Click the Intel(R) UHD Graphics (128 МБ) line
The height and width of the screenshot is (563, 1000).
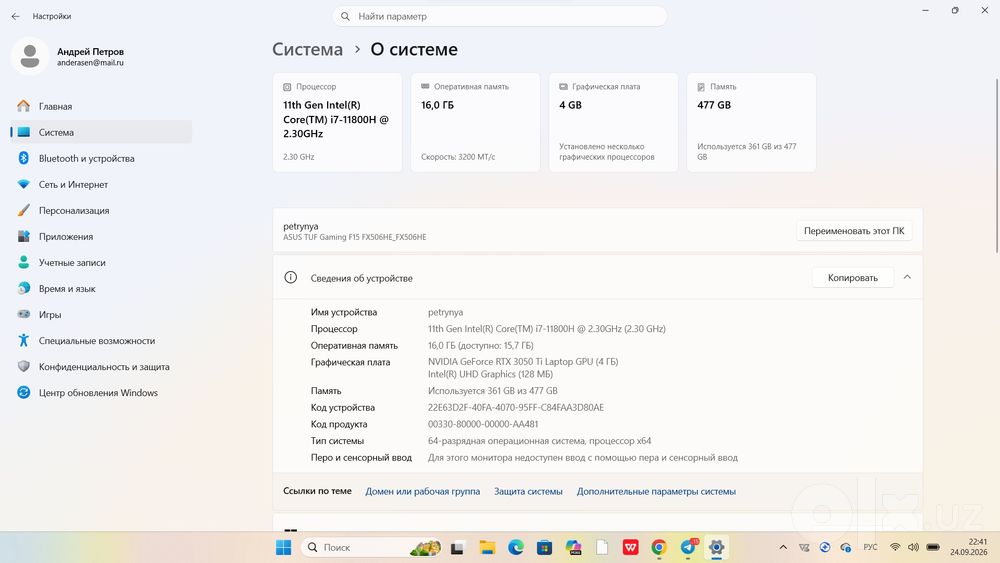point(490,374)
